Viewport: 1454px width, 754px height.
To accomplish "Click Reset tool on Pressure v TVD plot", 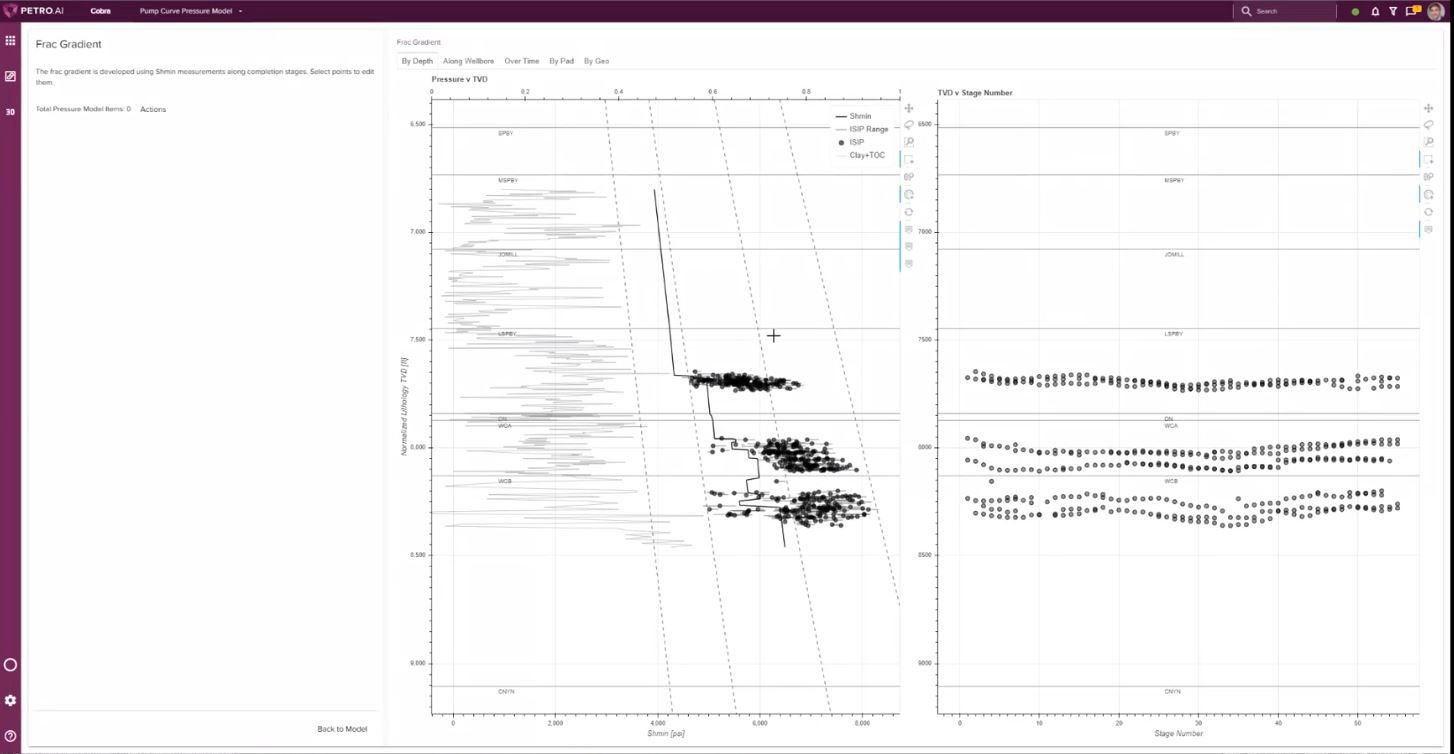I will coord(909,212).
